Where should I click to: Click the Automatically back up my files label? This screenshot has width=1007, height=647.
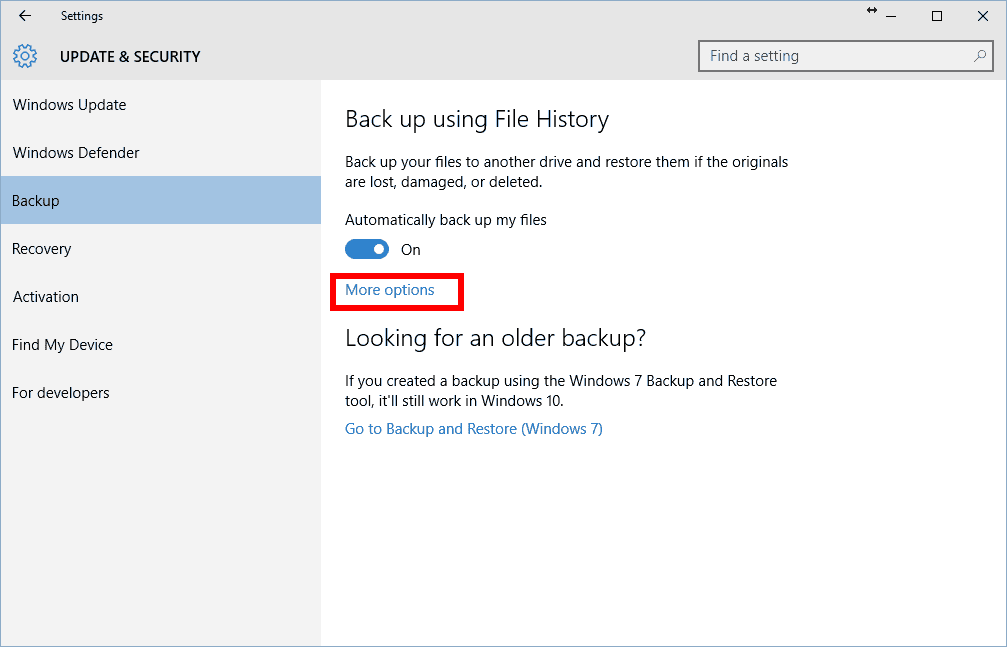446,220
